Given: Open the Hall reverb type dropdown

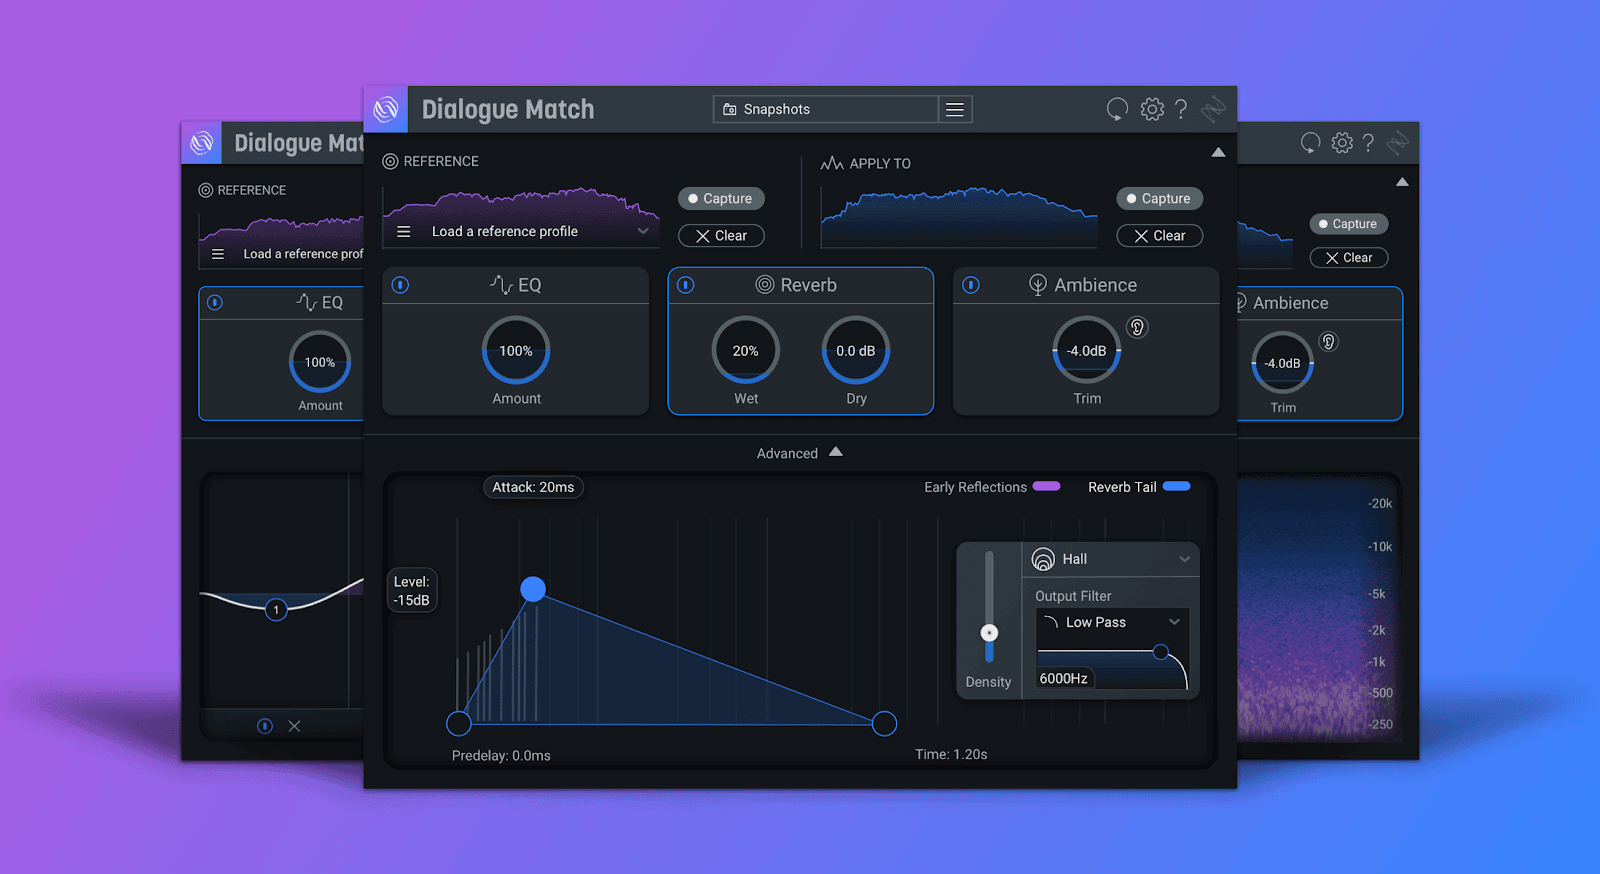Looking at the screenshot, I should (1184, 559).
